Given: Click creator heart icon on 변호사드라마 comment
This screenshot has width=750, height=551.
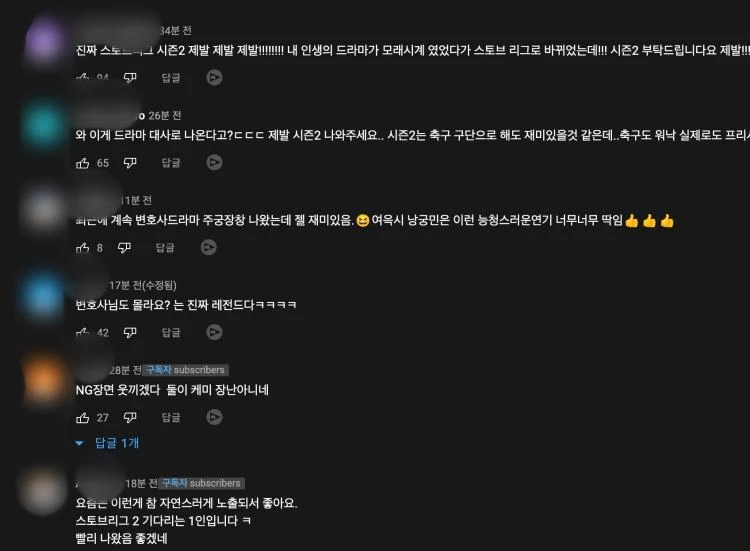Looking at the screenshot, I should tap(209, 247).
